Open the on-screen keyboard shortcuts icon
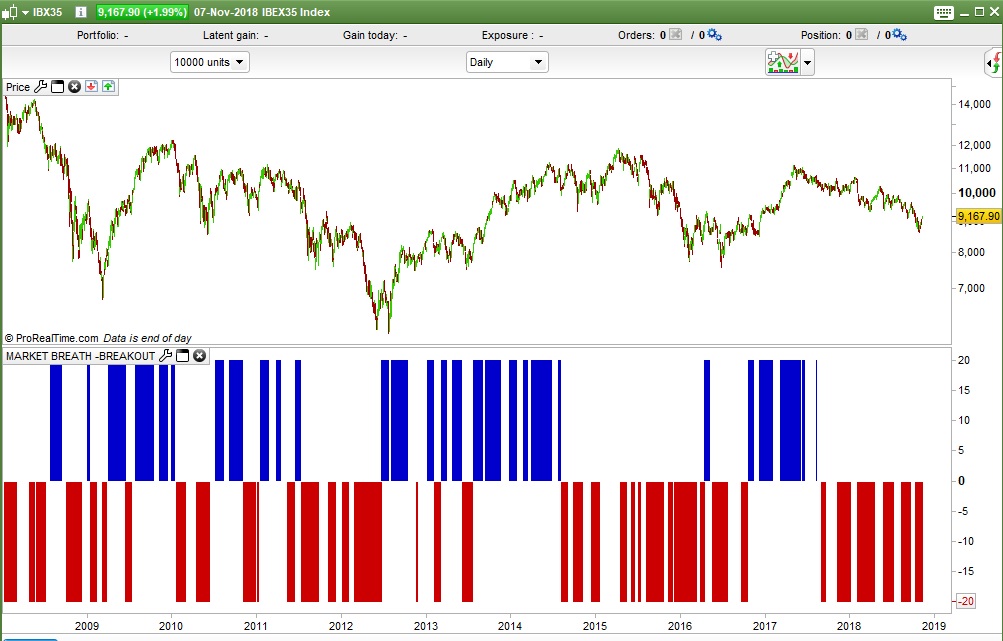The image size is (1003, 641). click(x=944, y=12)
